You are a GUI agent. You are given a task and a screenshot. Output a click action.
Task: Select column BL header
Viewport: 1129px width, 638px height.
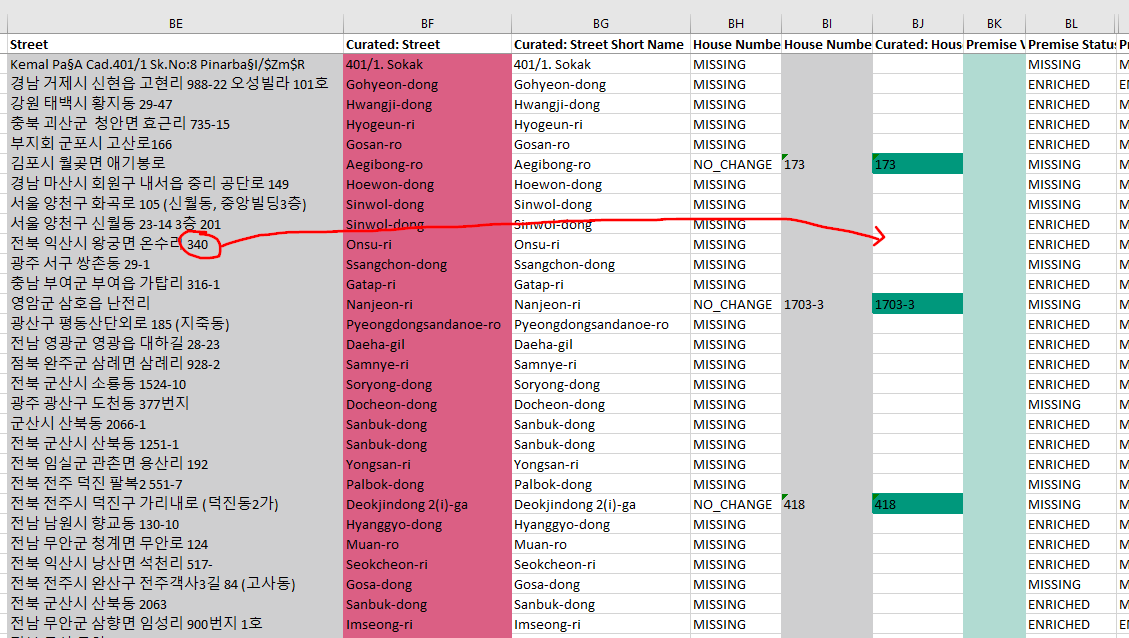[x=1070, y=23]
